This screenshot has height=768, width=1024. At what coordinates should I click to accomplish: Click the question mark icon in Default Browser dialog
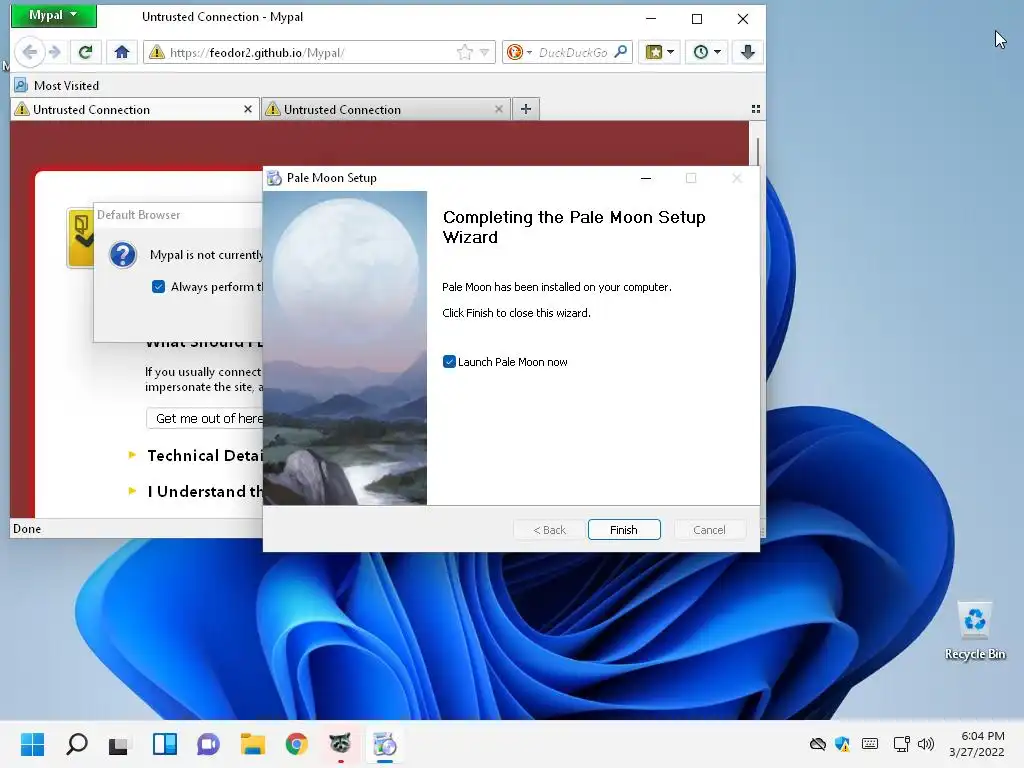[x=123, y=255]
